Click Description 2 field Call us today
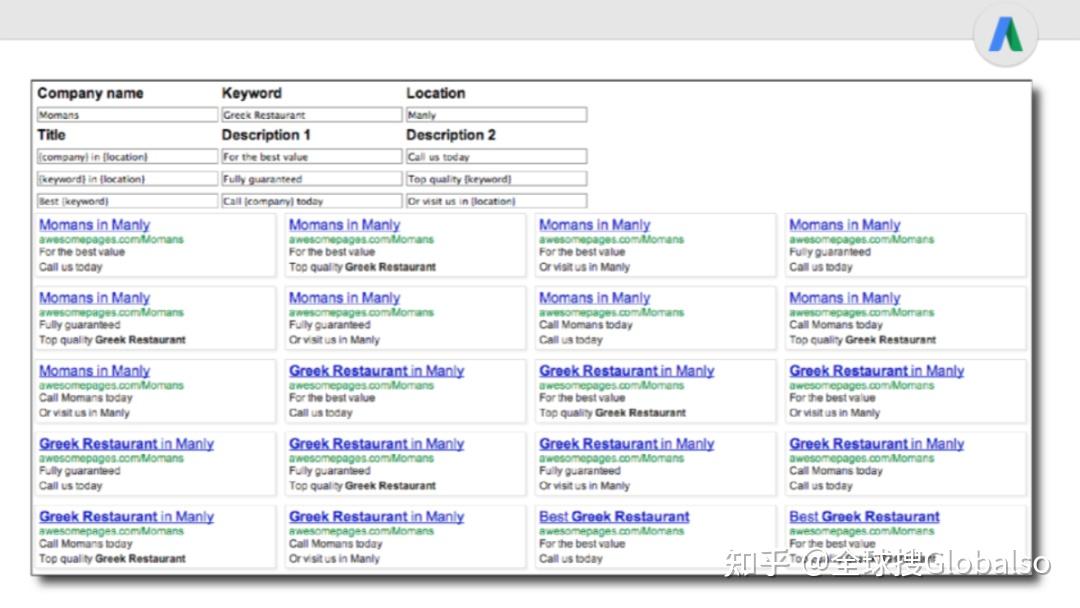 click(495, 156)
